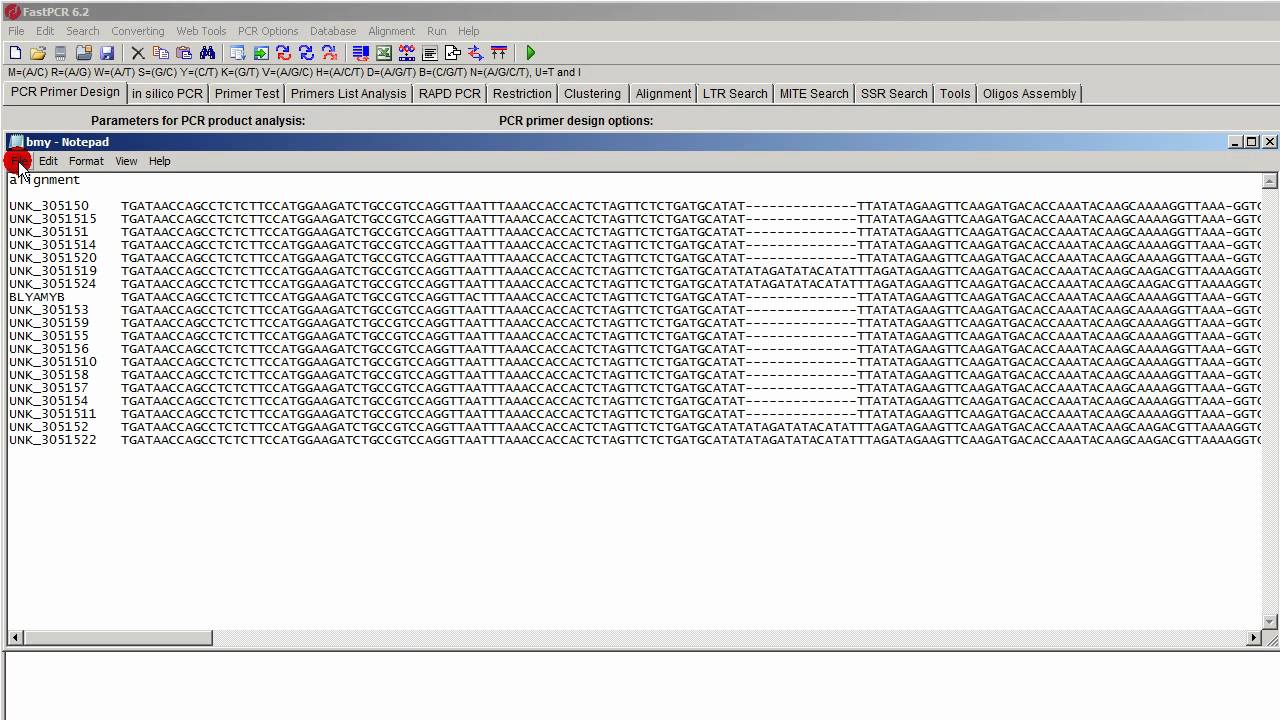The image size is (1280, 720).
Task: Click the green Run play triangle icon
Action: tap(531, 53)
